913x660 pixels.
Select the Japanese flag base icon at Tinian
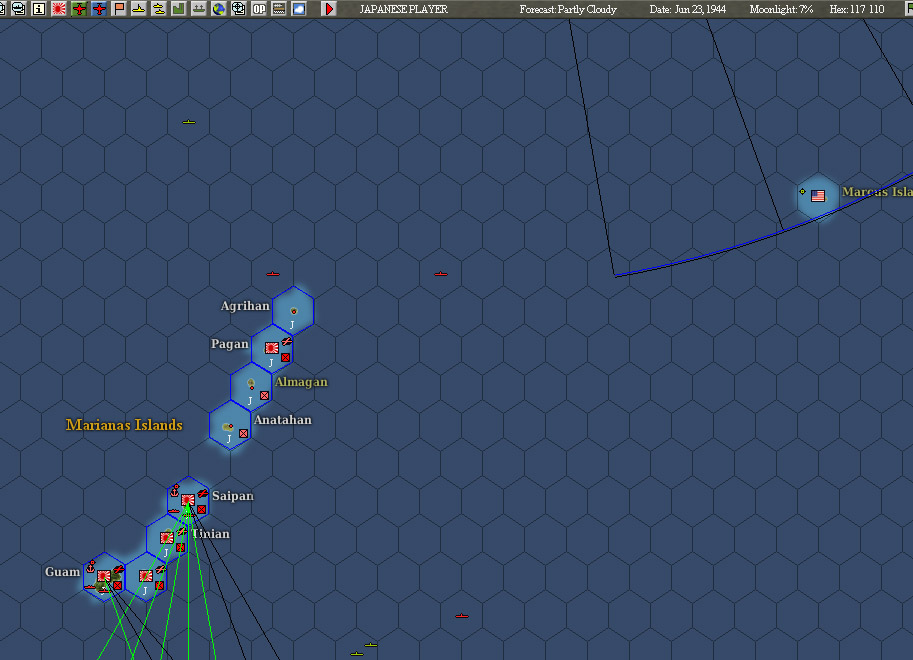167,538
